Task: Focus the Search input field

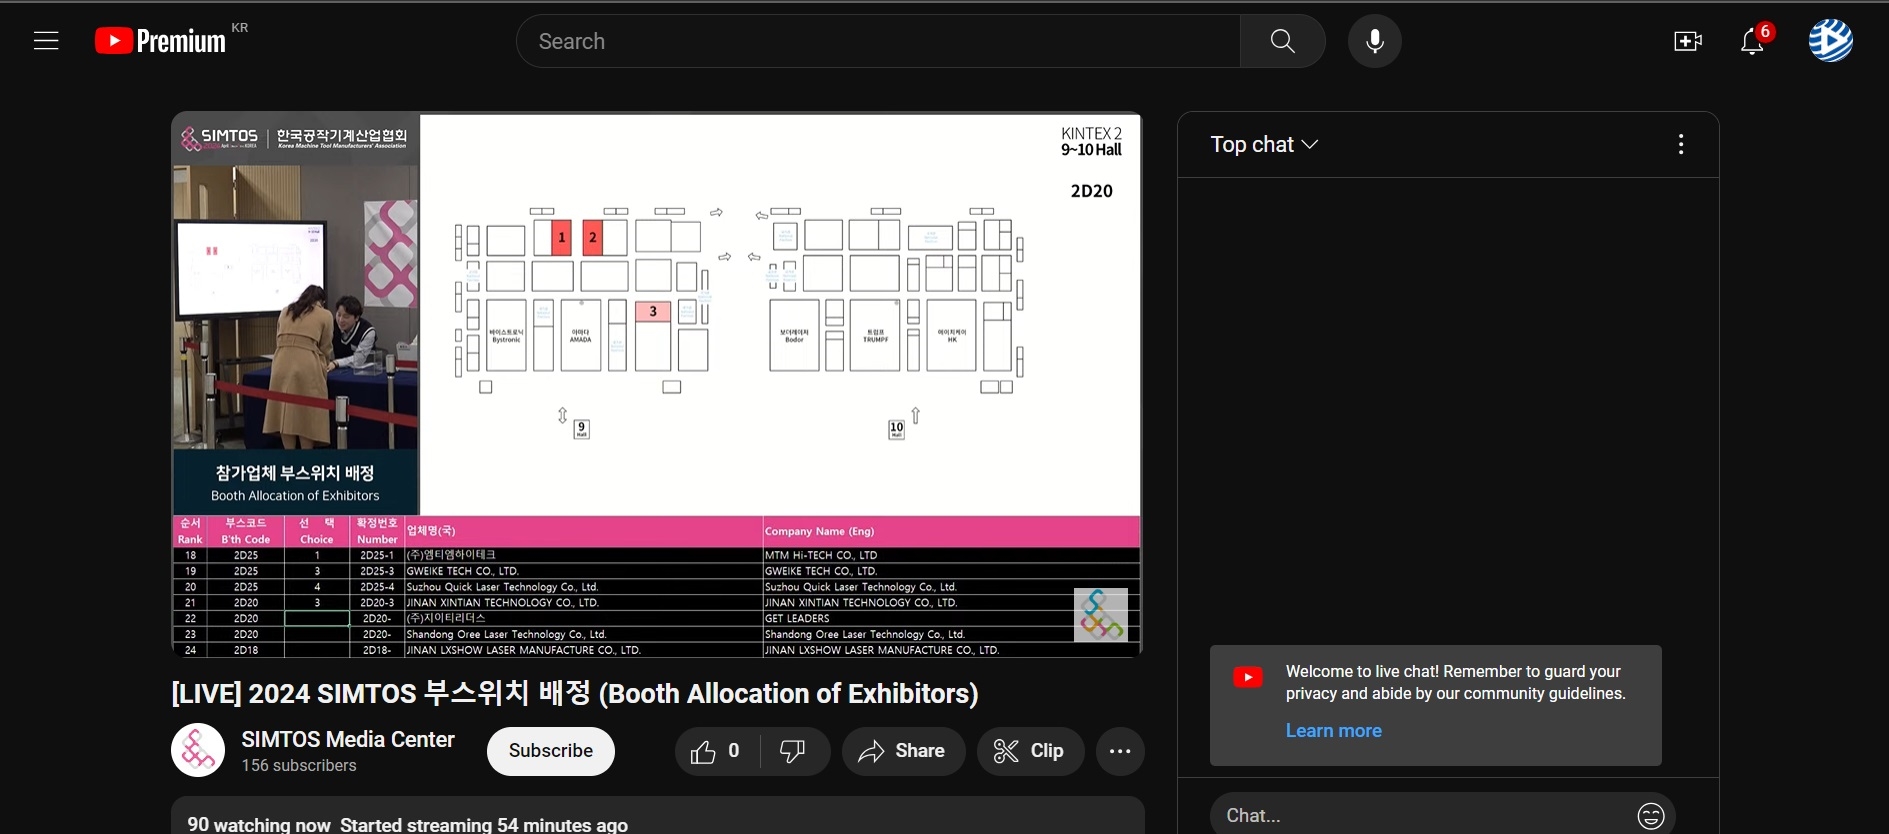Action: [879, 41]
